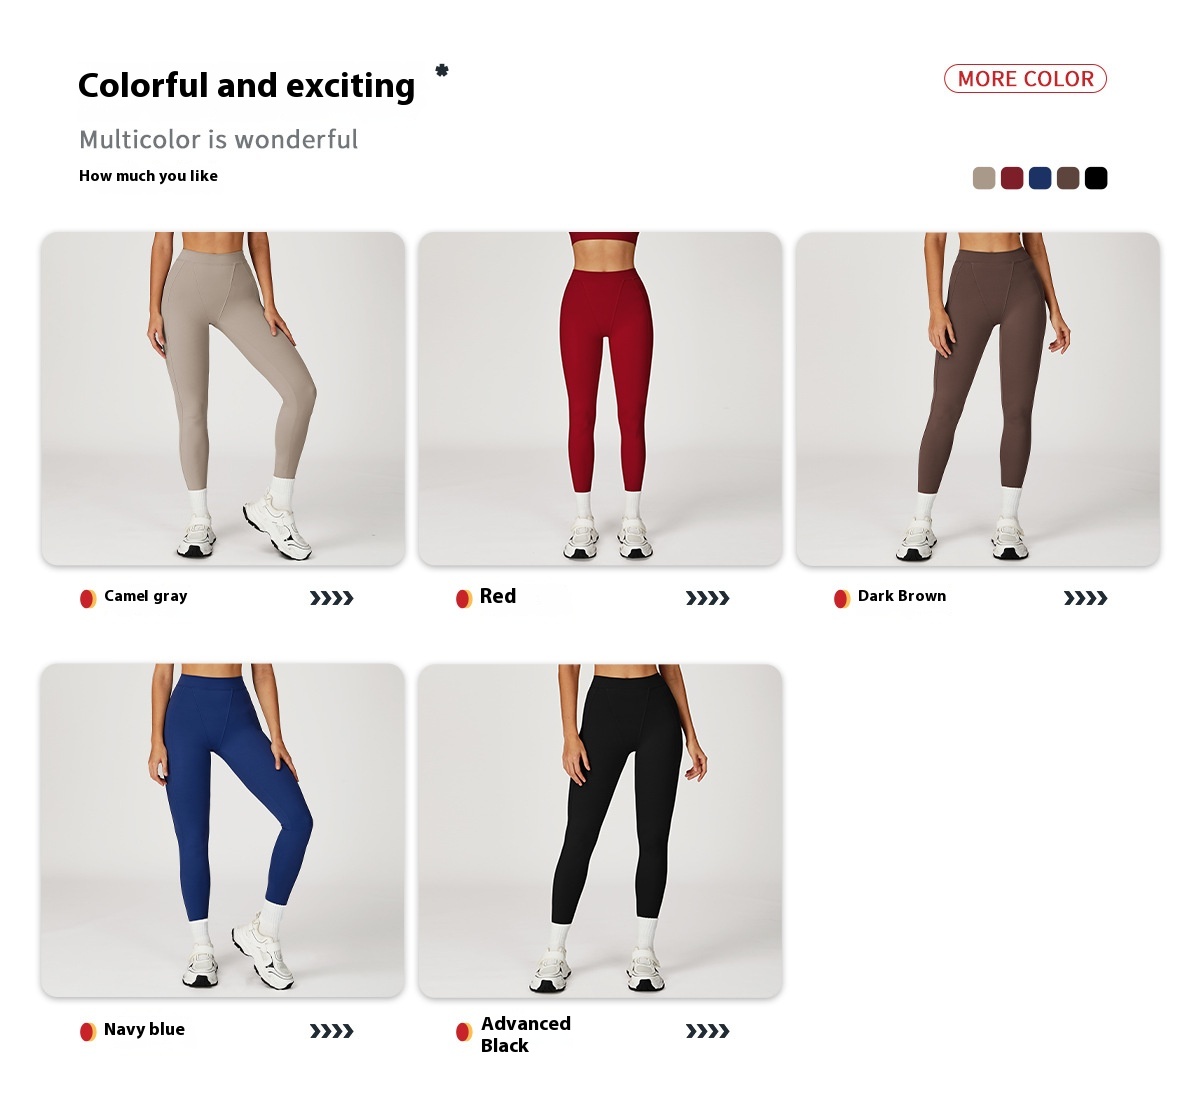This screenshot has height=1108, width=1200.
Task: Expand the arrows next to Camel gray
Action: pyautogui.click(x=332, y=598)
